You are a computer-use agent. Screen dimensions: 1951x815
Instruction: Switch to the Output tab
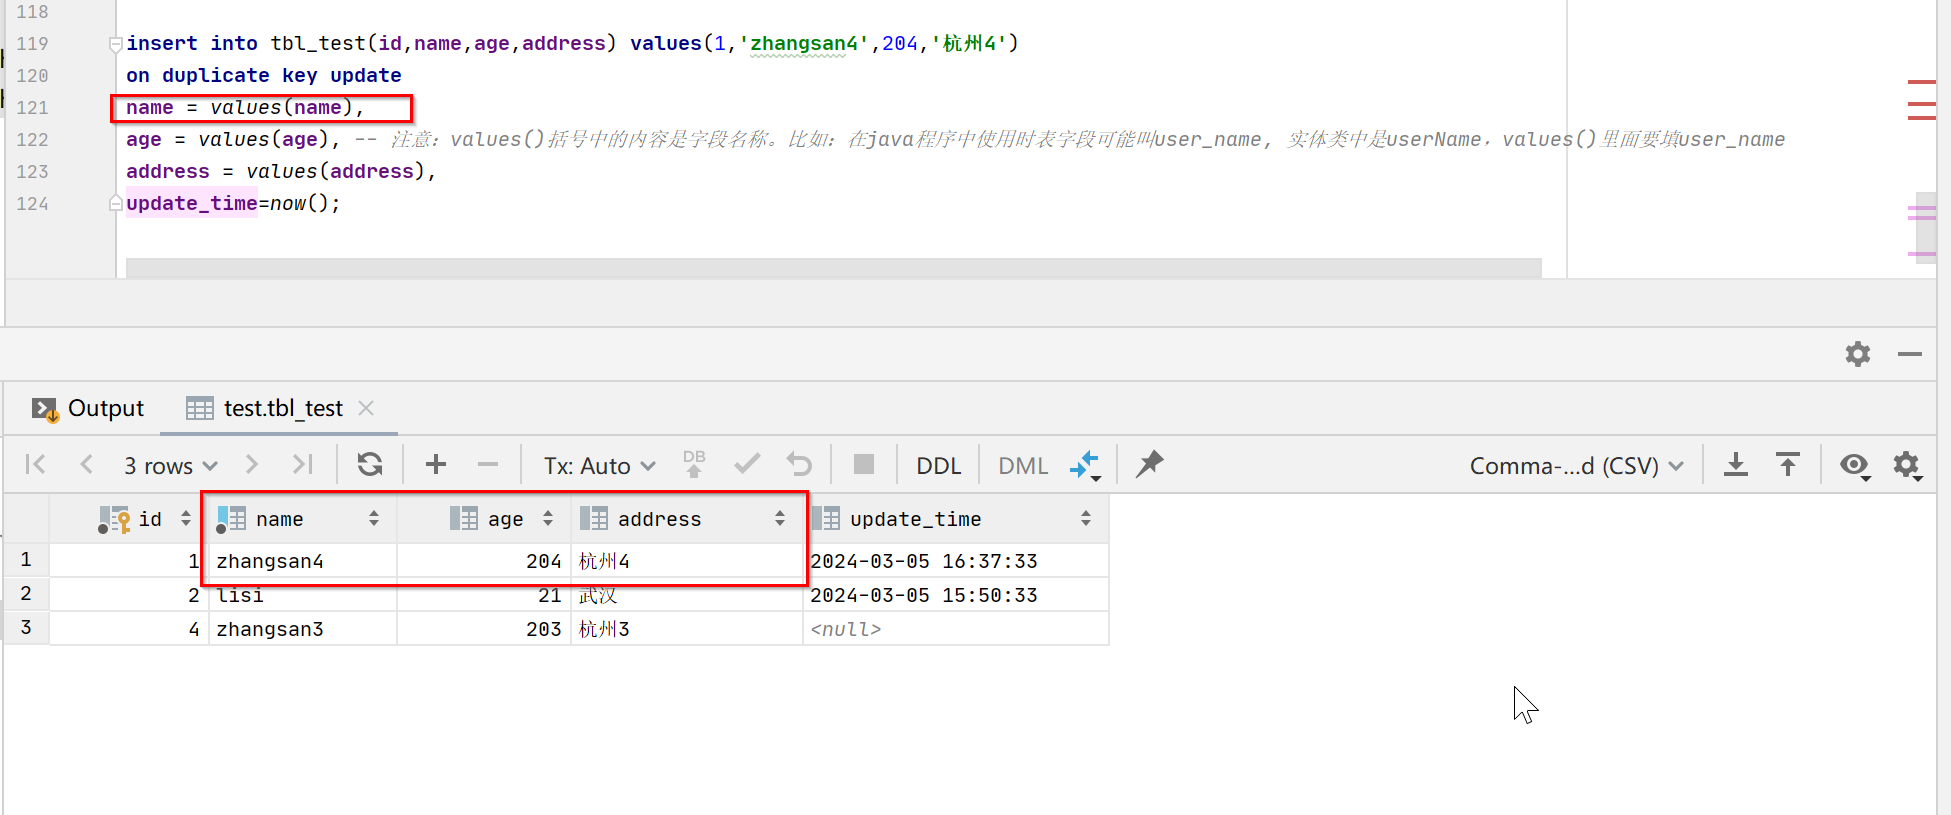coord(88,408)
